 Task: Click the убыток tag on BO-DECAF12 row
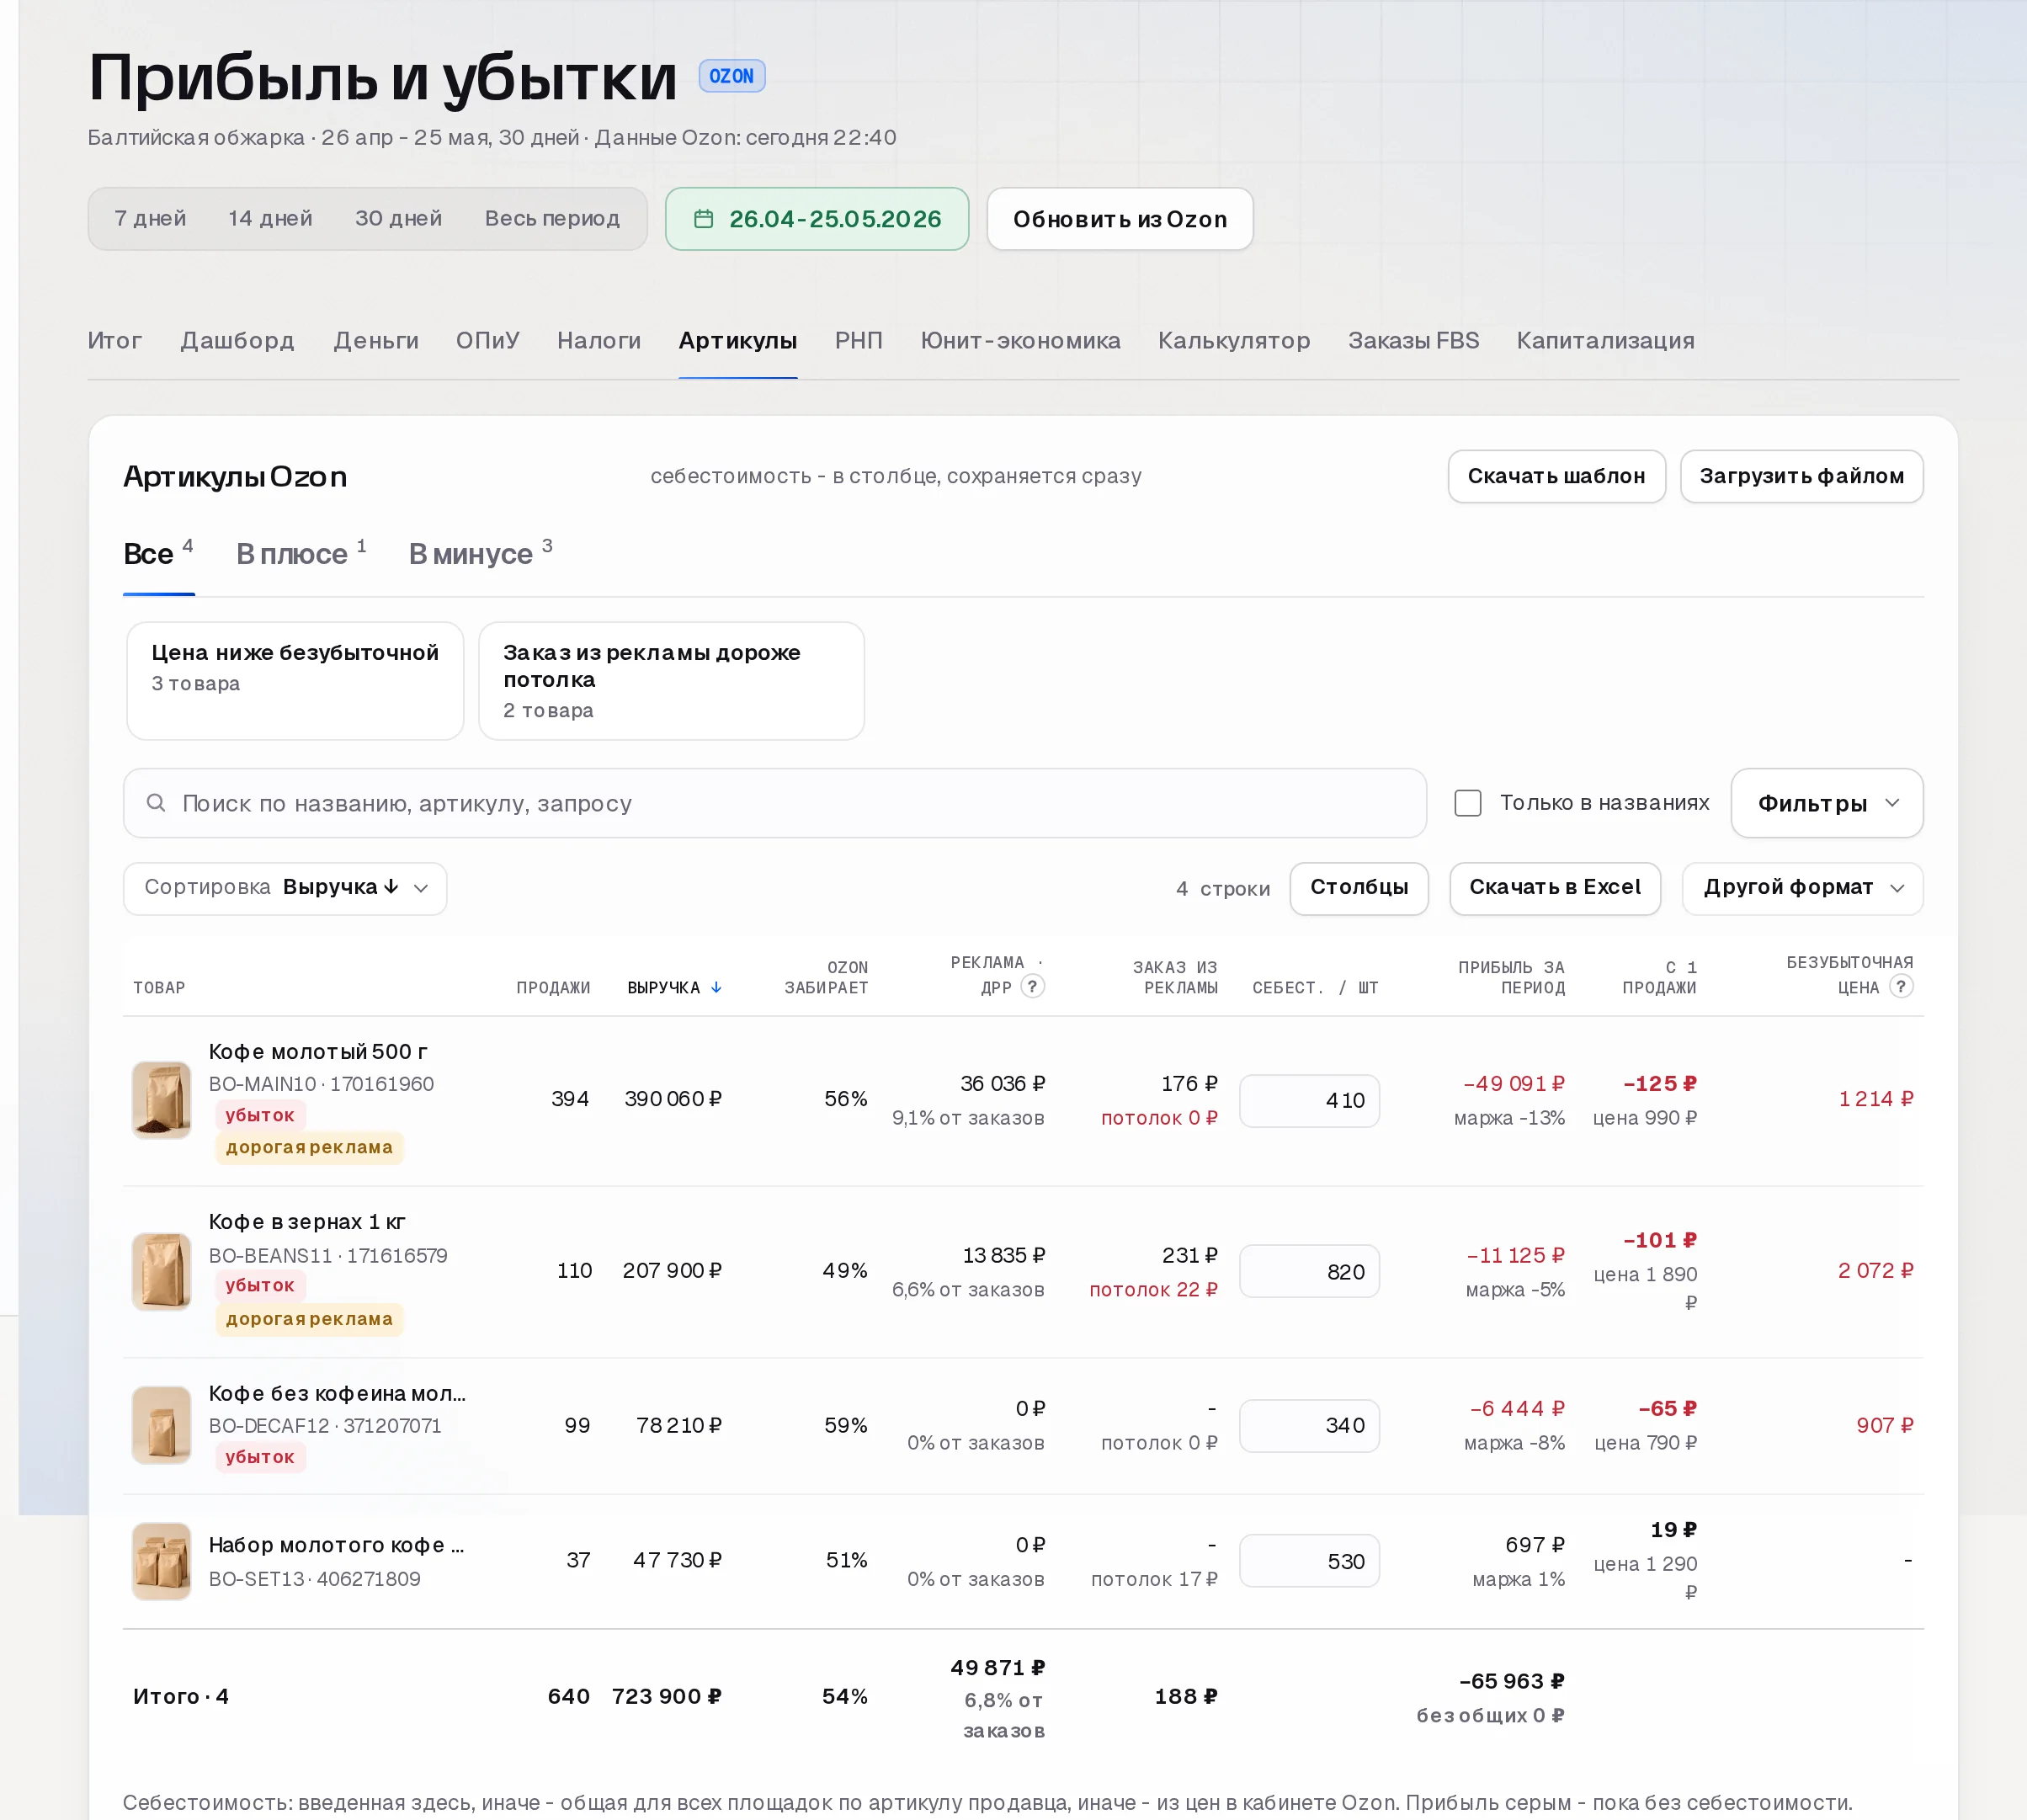tap(260, 1457)
